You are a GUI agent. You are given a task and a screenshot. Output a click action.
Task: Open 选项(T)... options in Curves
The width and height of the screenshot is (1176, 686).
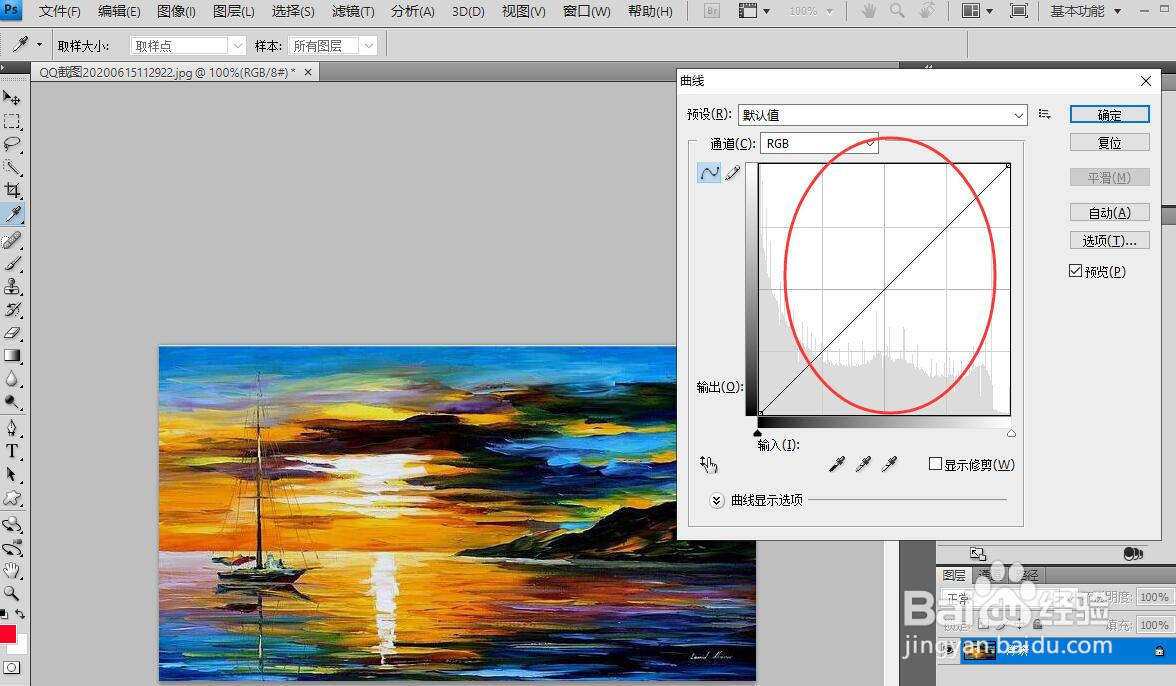(1109, 241)
